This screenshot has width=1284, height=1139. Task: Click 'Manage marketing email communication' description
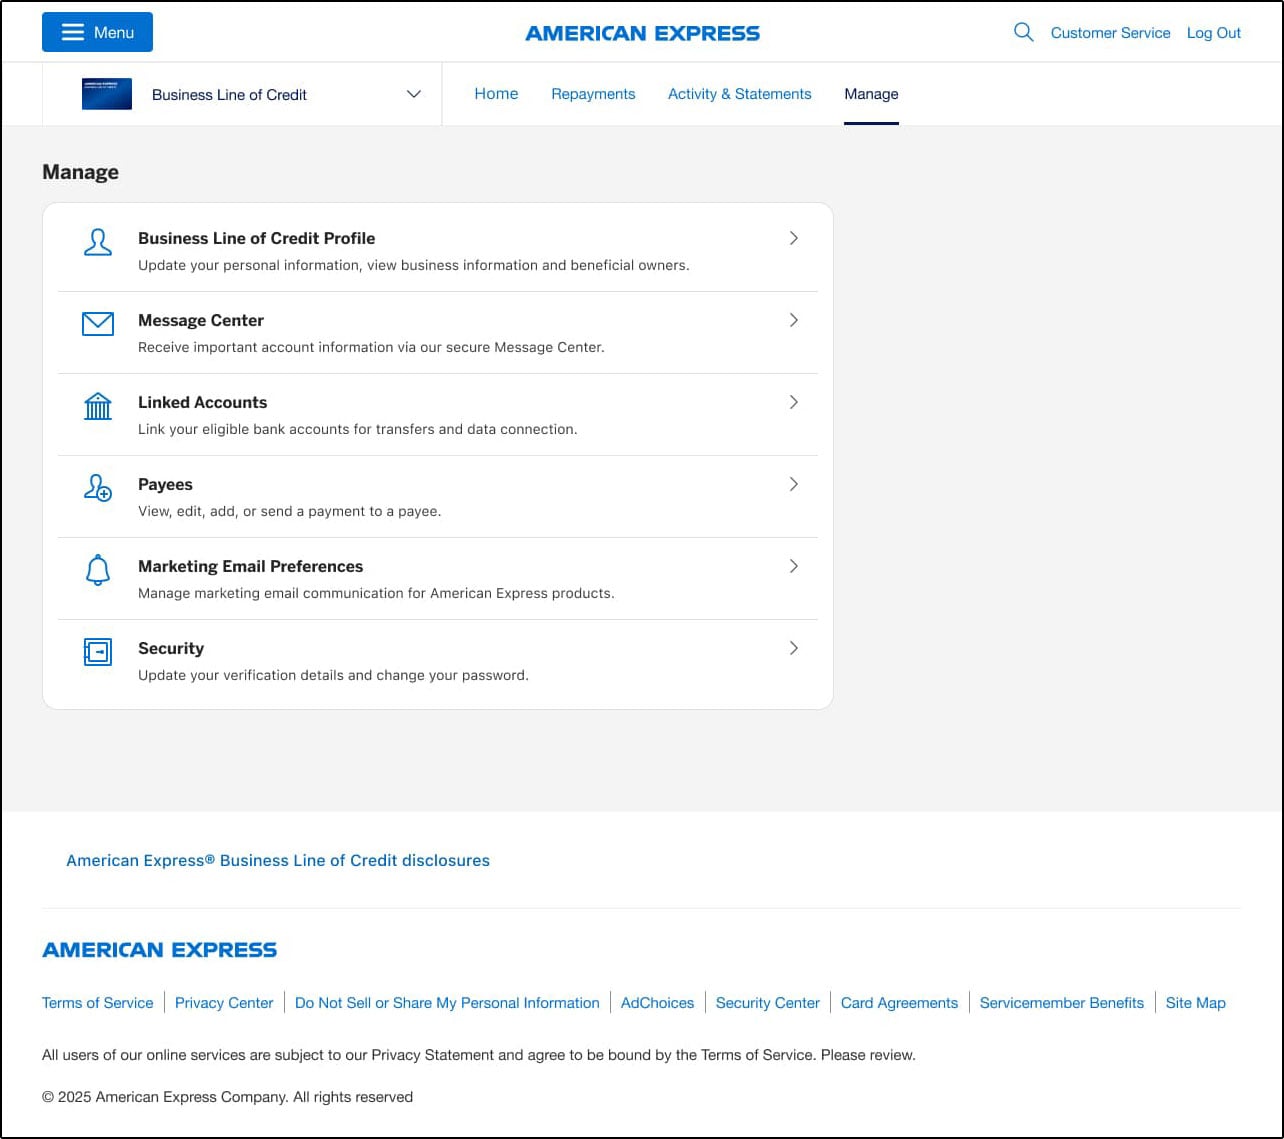pyautogui.click(x=376, y=593)
